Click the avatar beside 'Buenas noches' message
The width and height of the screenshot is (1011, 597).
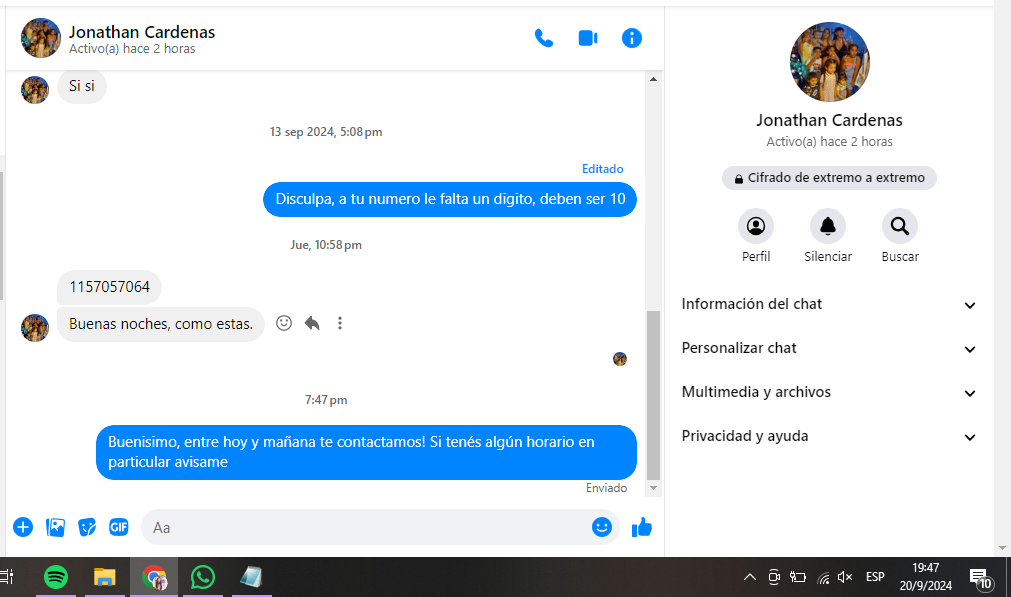pos(35,328)
